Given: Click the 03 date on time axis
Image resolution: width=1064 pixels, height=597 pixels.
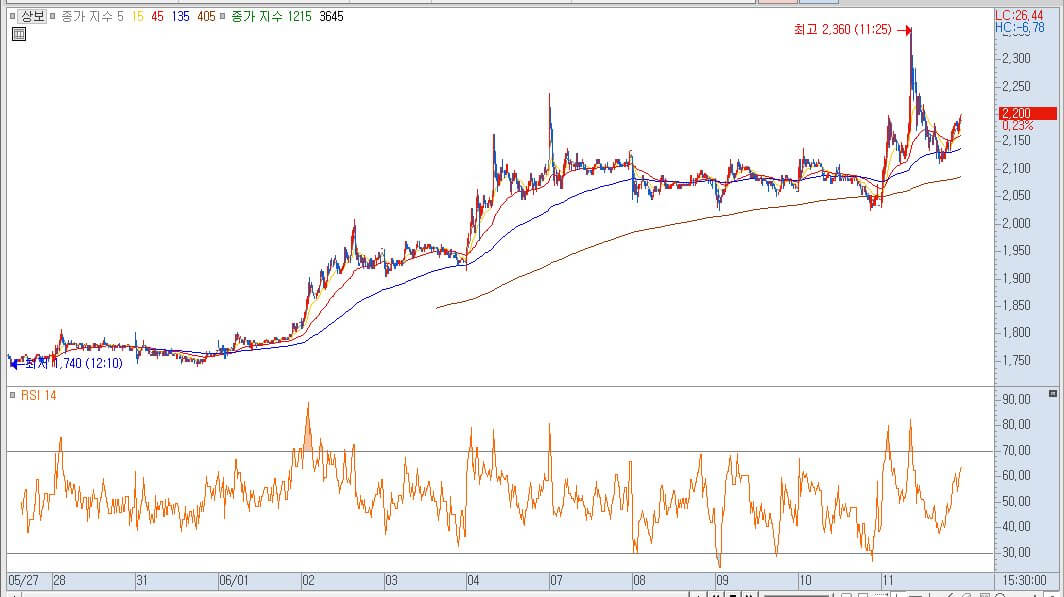Looking at the screenshot, I should [x=391, y=581].
